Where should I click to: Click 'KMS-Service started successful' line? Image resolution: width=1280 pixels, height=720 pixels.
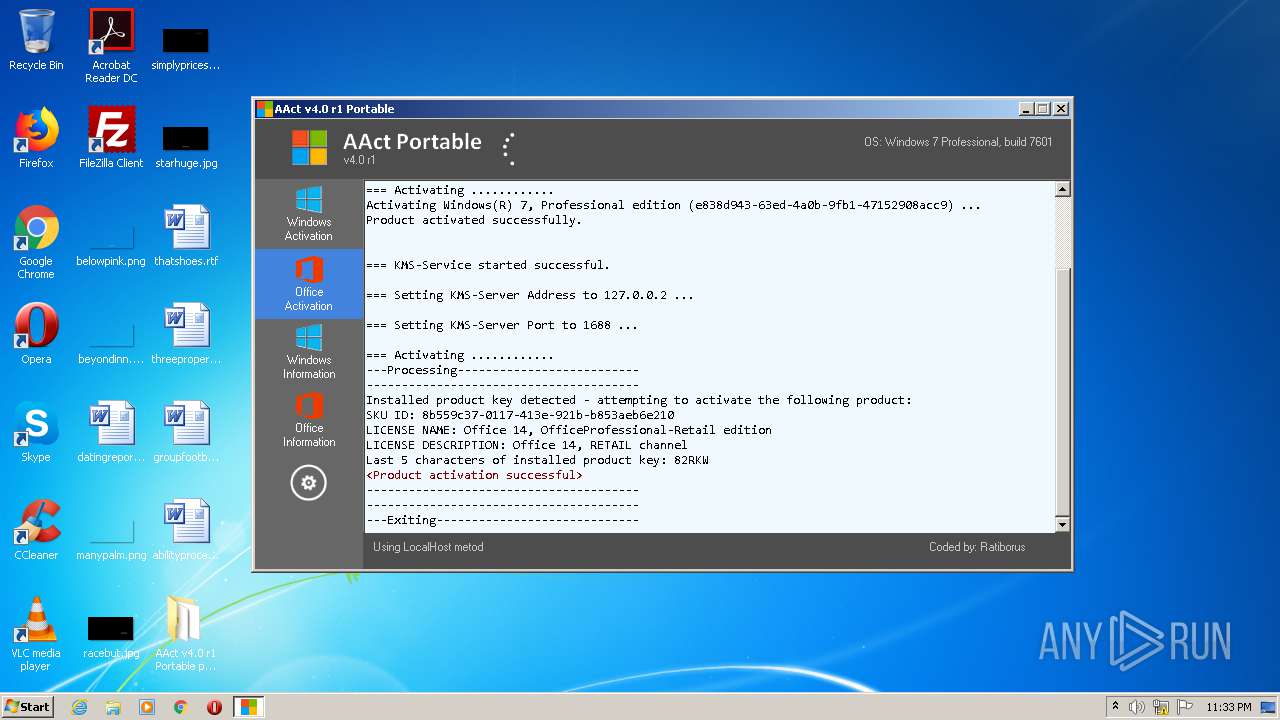pyautogui.click(x=488, y=265)
